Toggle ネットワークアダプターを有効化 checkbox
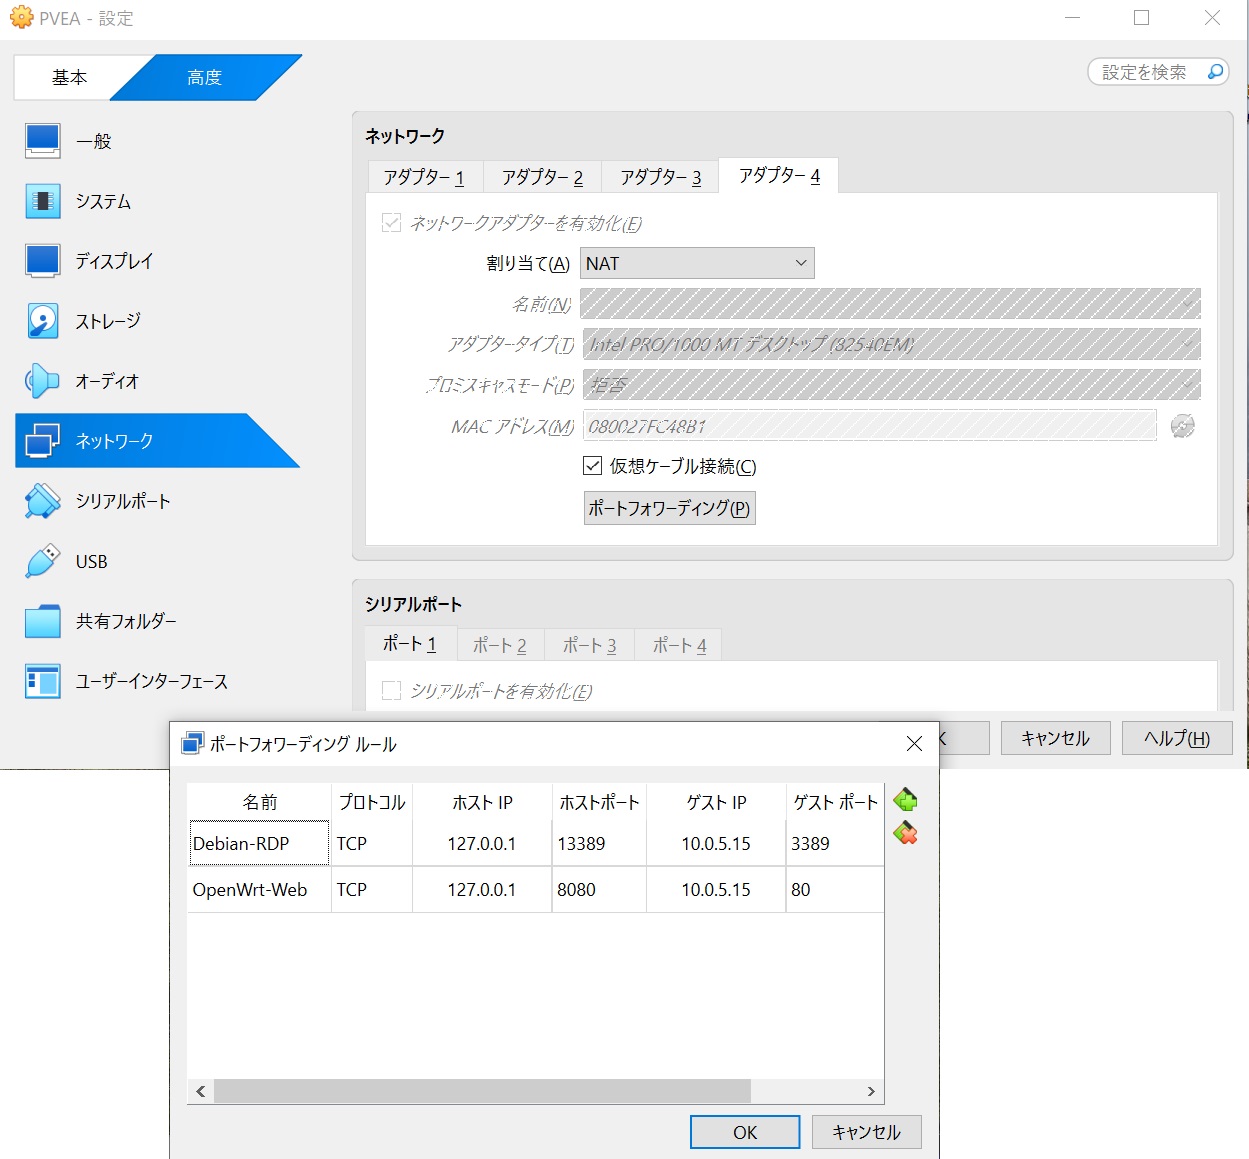 392,223
